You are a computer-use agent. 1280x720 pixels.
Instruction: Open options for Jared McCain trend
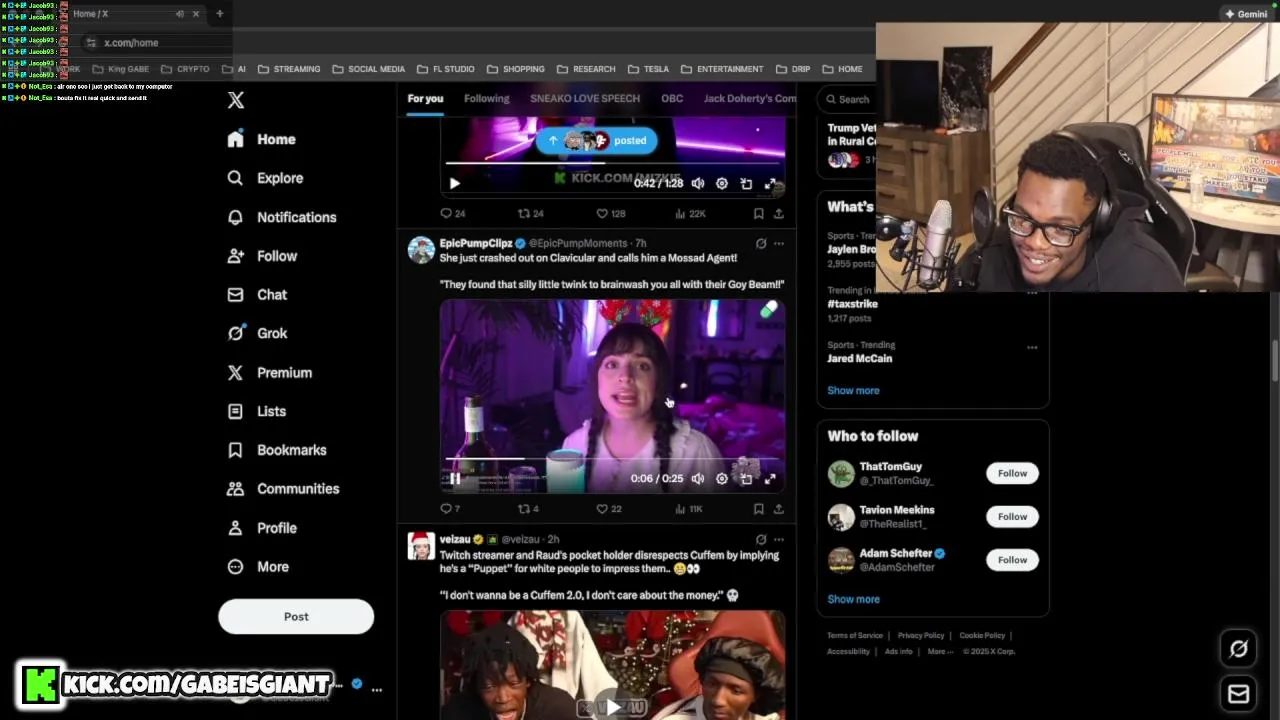coord(1032,348)
